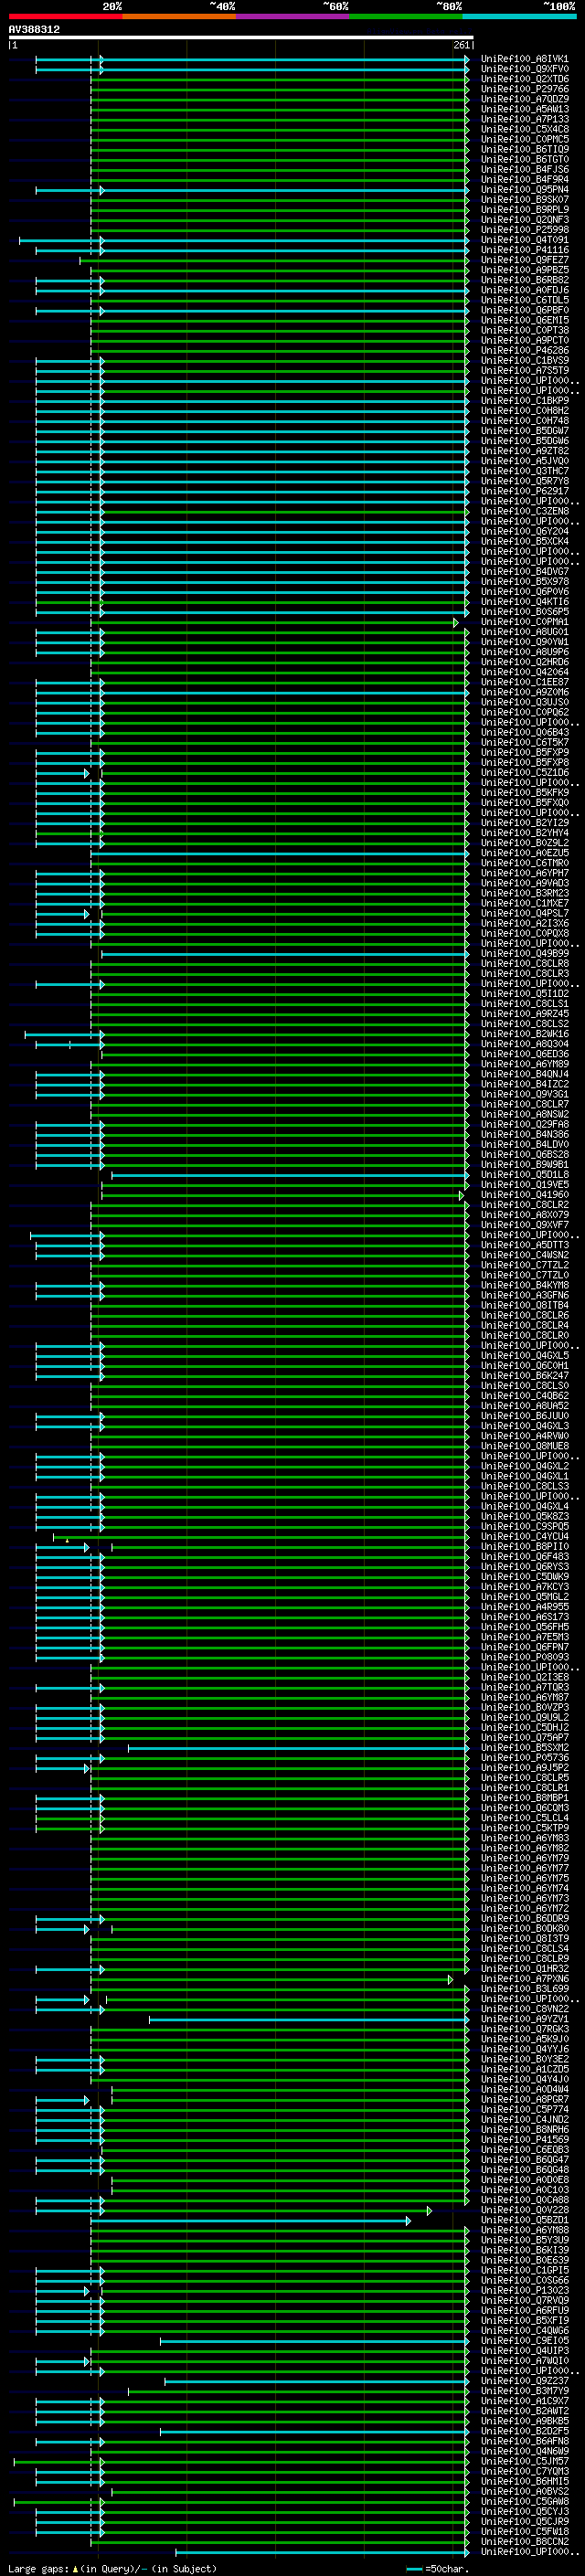Select the UniRef100_Q9FEZ7 label
This screenshot has width=585, height=2576.
tap(524, 260)
